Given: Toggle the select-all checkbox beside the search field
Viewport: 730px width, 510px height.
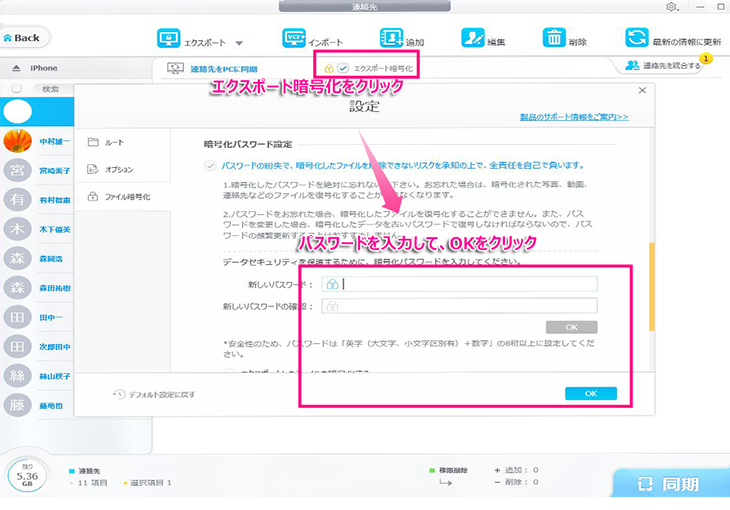Looking at the screenshot, I should (x=16, y=89).
